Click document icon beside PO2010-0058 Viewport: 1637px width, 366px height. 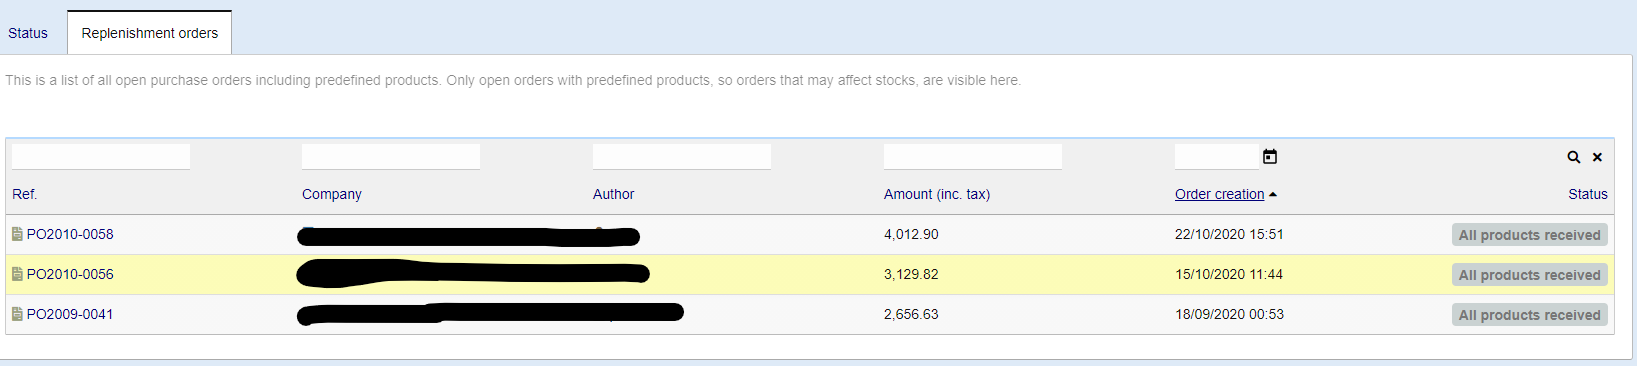click(x=17, y=234)
